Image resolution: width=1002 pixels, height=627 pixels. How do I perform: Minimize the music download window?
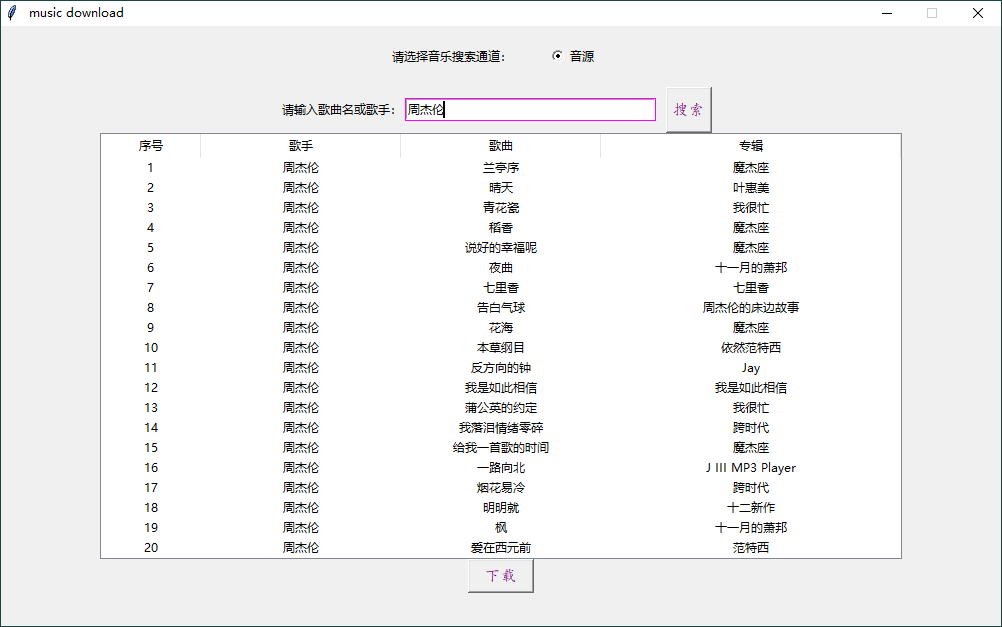(x=886, y=12)
